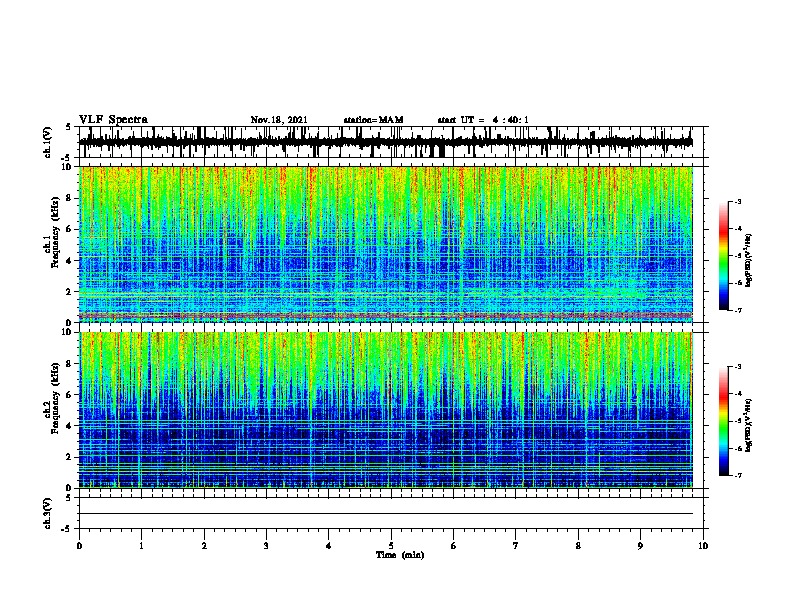Click the "Time (min)" x-axis label
792x612 pixels.
[x=400, y=555]
